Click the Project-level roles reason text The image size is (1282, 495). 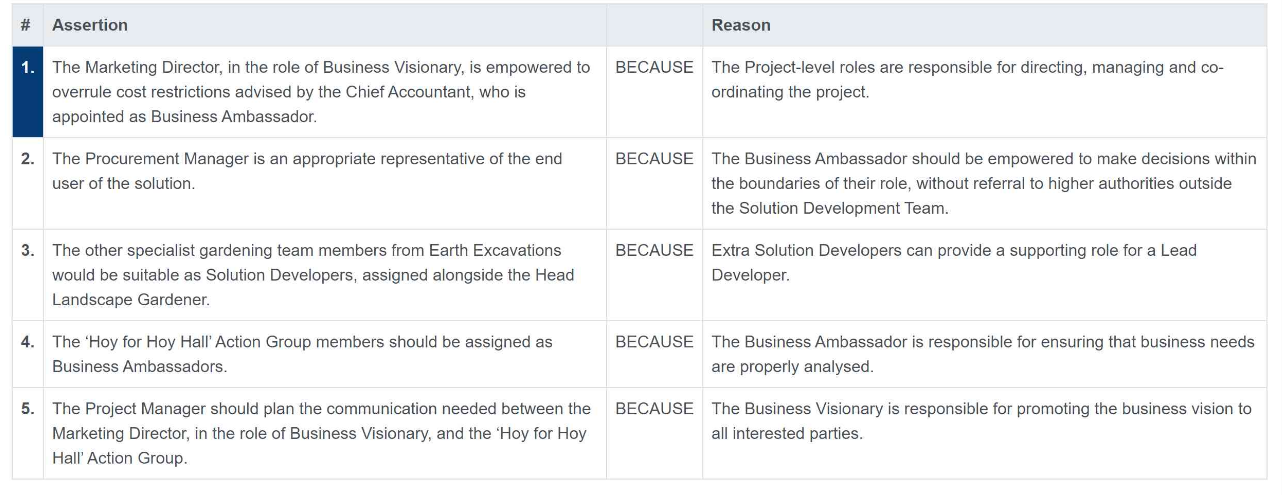pyautogui.click(x=967, y=80)
